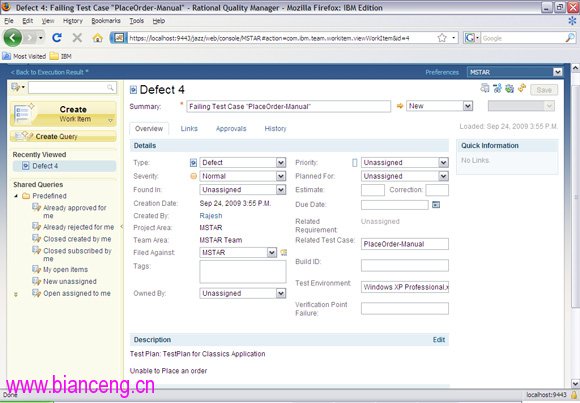Open the New unassigned query
Viewport: 580px width, 403px height.
[70, 282]
